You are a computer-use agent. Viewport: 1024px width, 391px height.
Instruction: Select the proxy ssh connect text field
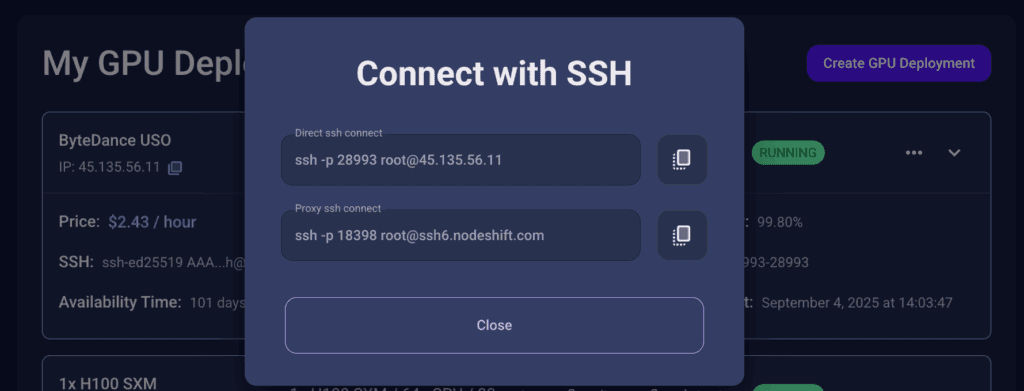coord(461,235)
